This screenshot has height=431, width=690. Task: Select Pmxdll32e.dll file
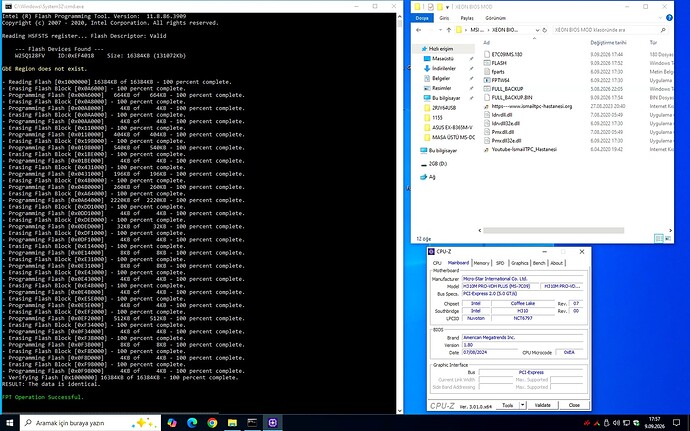[x=506, y=140]
